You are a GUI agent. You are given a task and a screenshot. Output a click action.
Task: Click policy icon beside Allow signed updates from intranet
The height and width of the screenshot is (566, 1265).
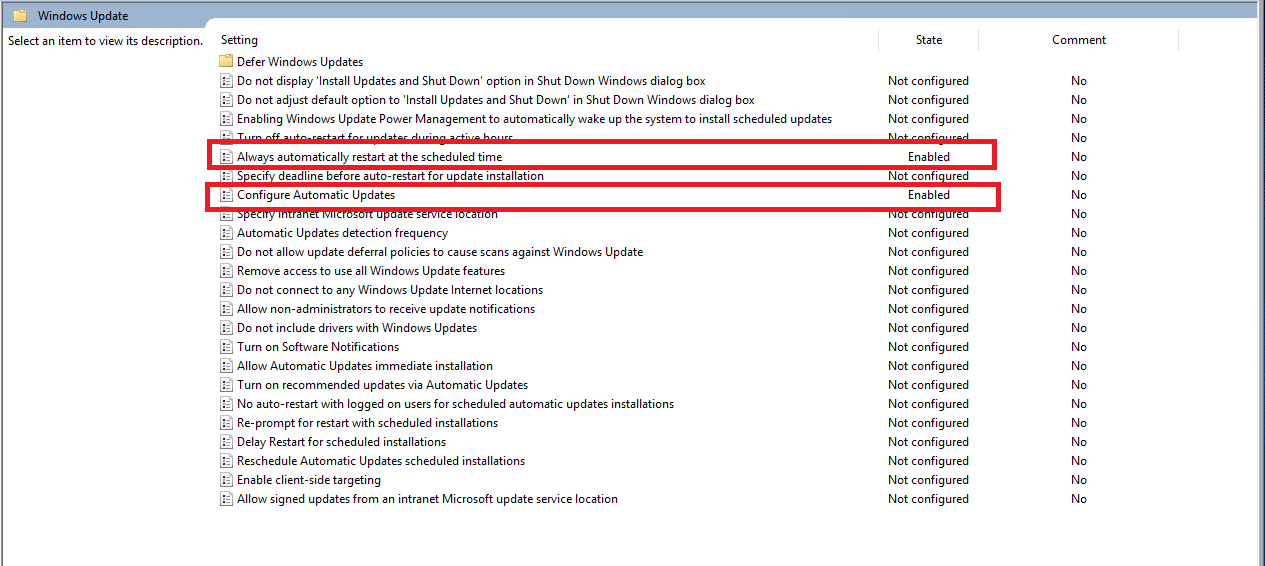(226, 499)
